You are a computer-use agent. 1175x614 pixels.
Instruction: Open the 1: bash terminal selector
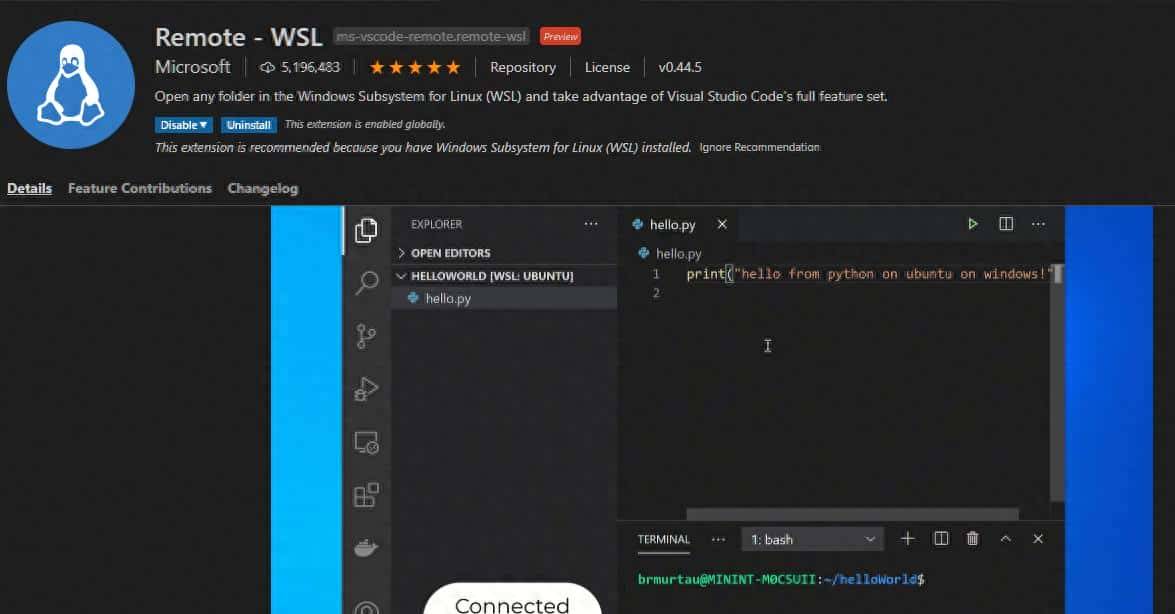pyautogui.click(x=812, y=539)
